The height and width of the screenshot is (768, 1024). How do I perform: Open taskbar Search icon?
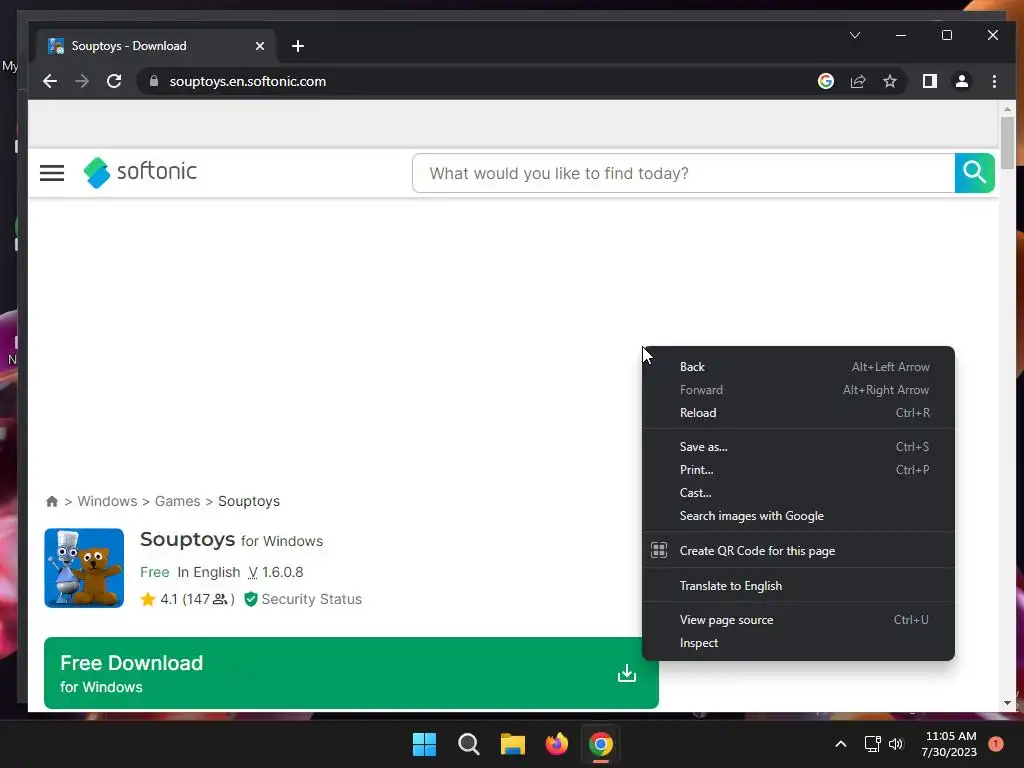tap(469, 744)
